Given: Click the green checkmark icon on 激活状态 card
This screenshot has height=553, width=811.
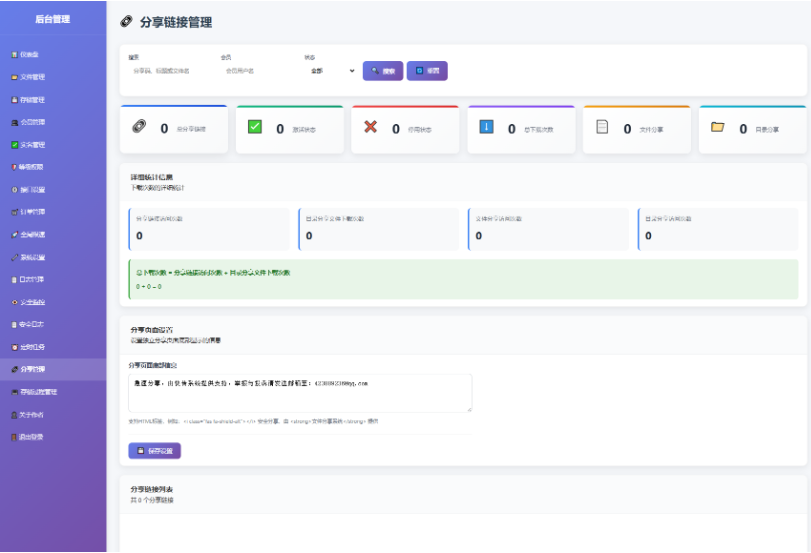Looking at the screenshot, I should pyautogui.click(x=255, y=127).
